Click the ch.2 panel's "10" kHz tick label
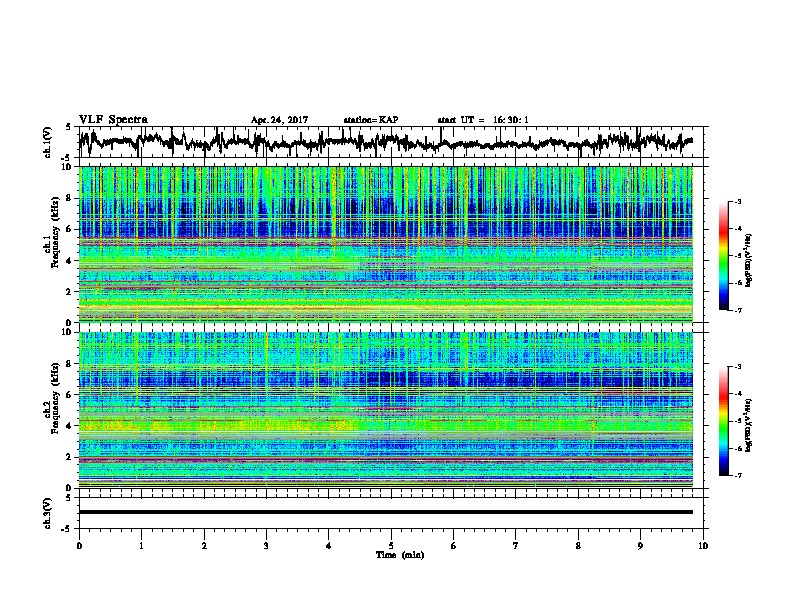792x612 pixels. [68, 332]
